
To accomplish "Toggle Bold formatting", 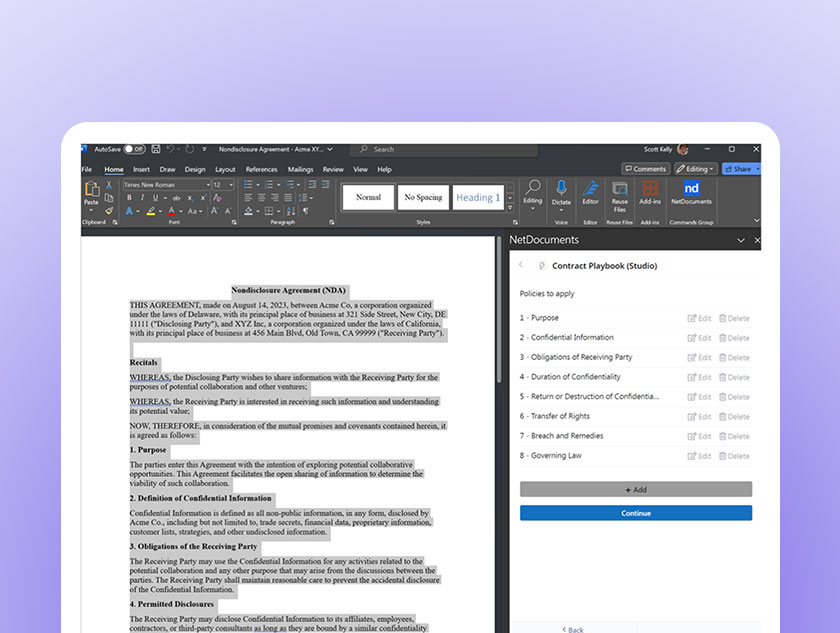I will 129,198.
